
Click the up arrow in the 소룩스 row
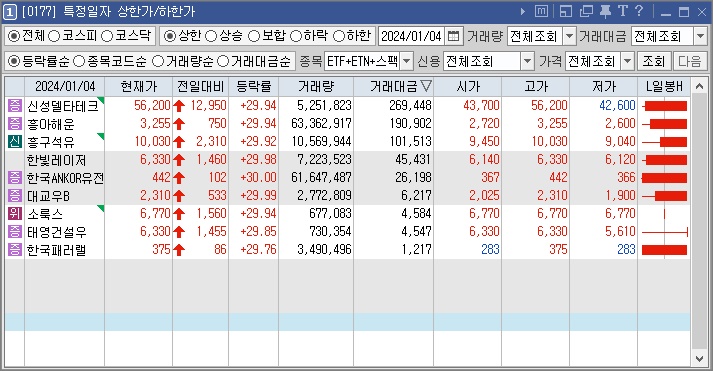tap(179, 214)
